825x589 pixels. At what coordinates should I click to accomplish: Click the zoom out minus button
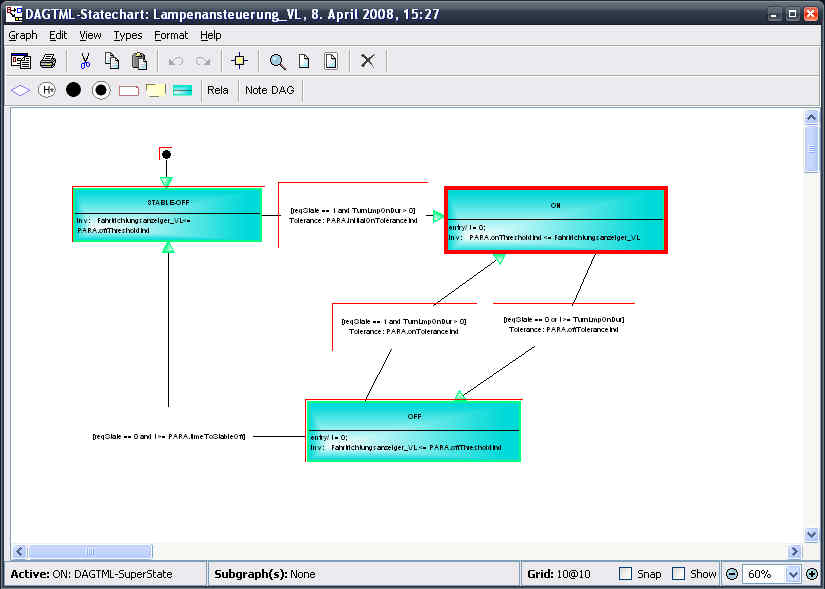732,574
